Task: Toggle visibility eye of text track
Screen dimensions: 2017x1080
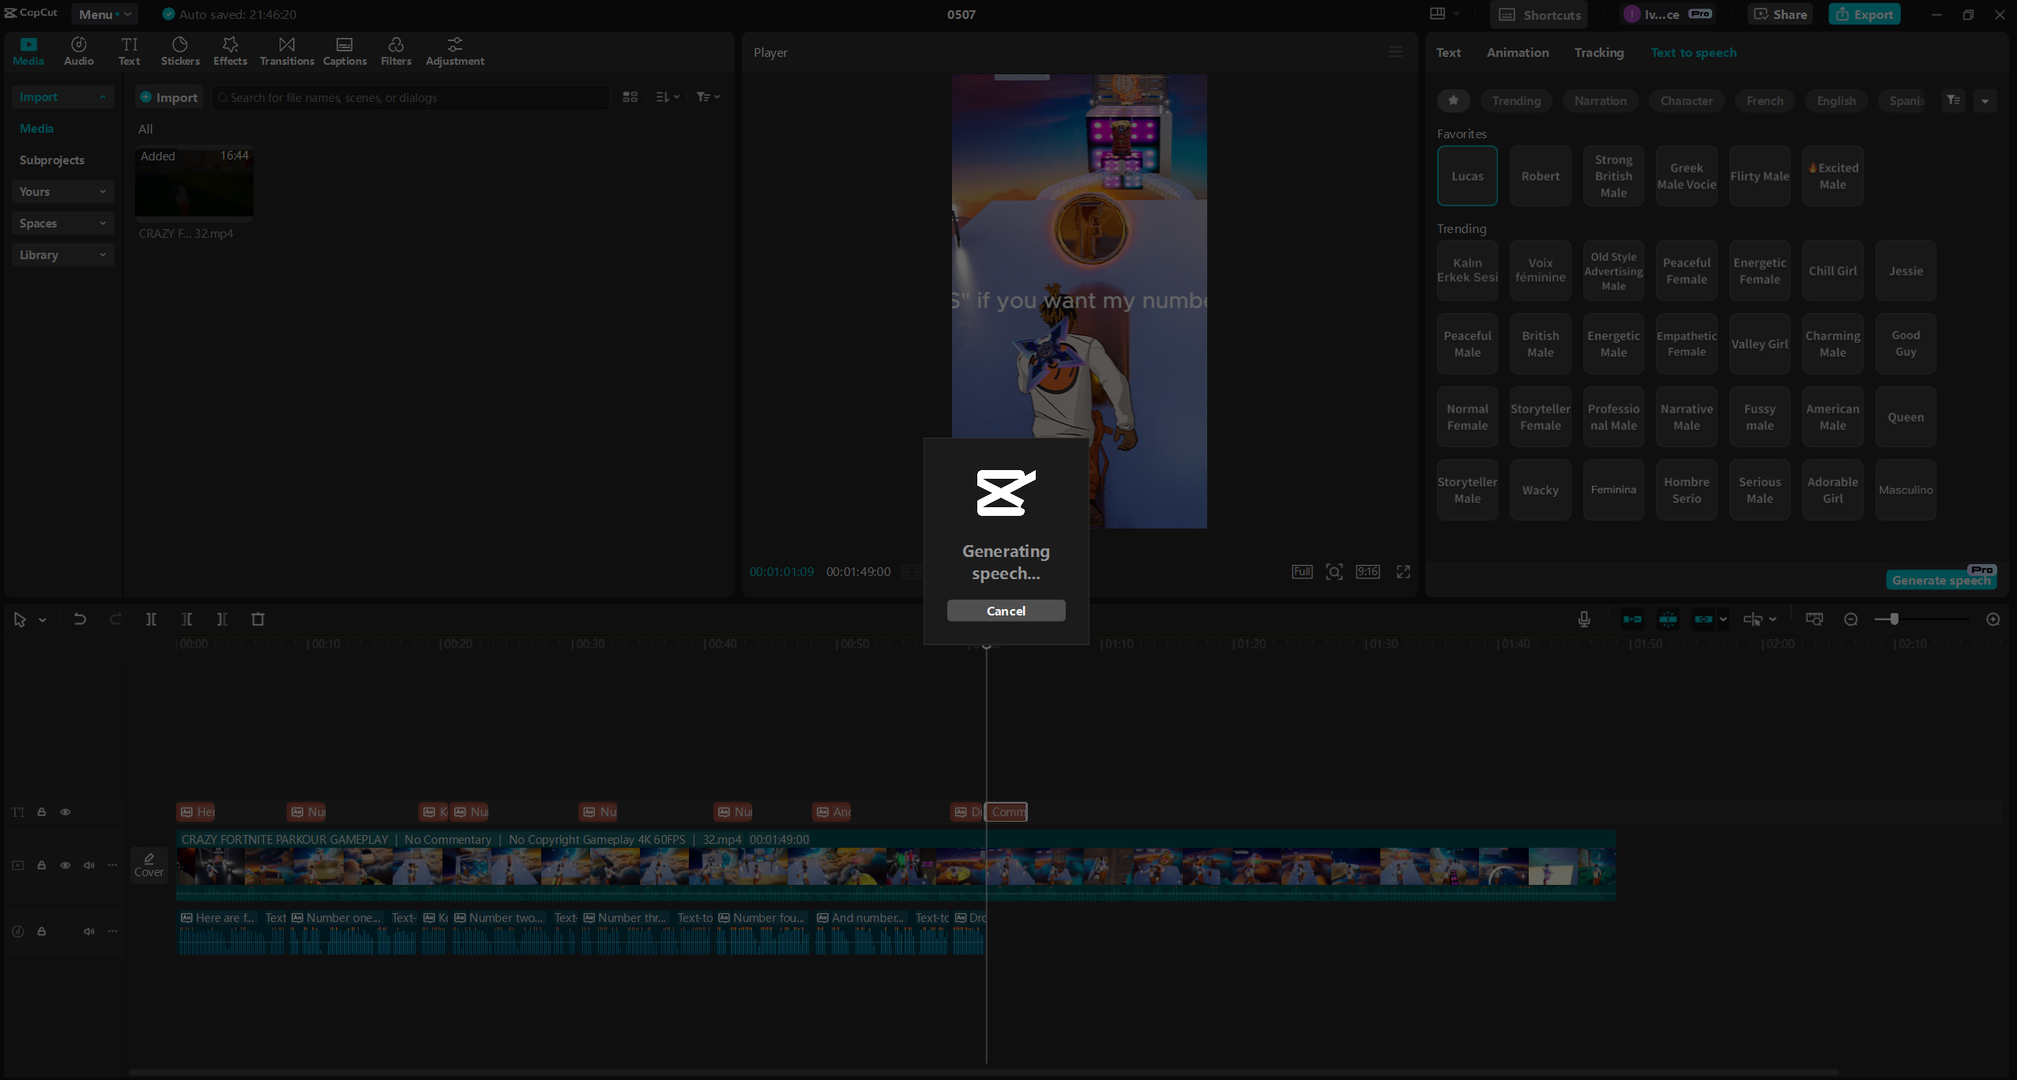Action: tap(65, 812)
